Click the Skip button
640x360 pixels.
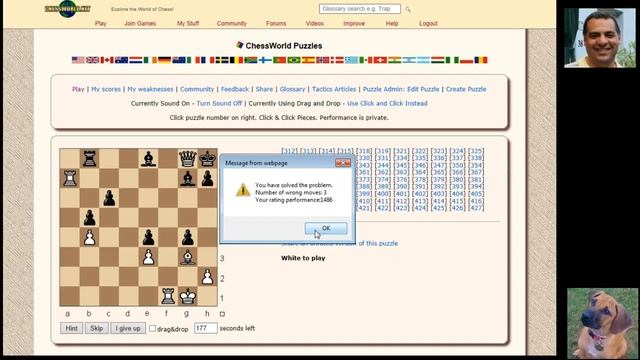tap(96, 328)
